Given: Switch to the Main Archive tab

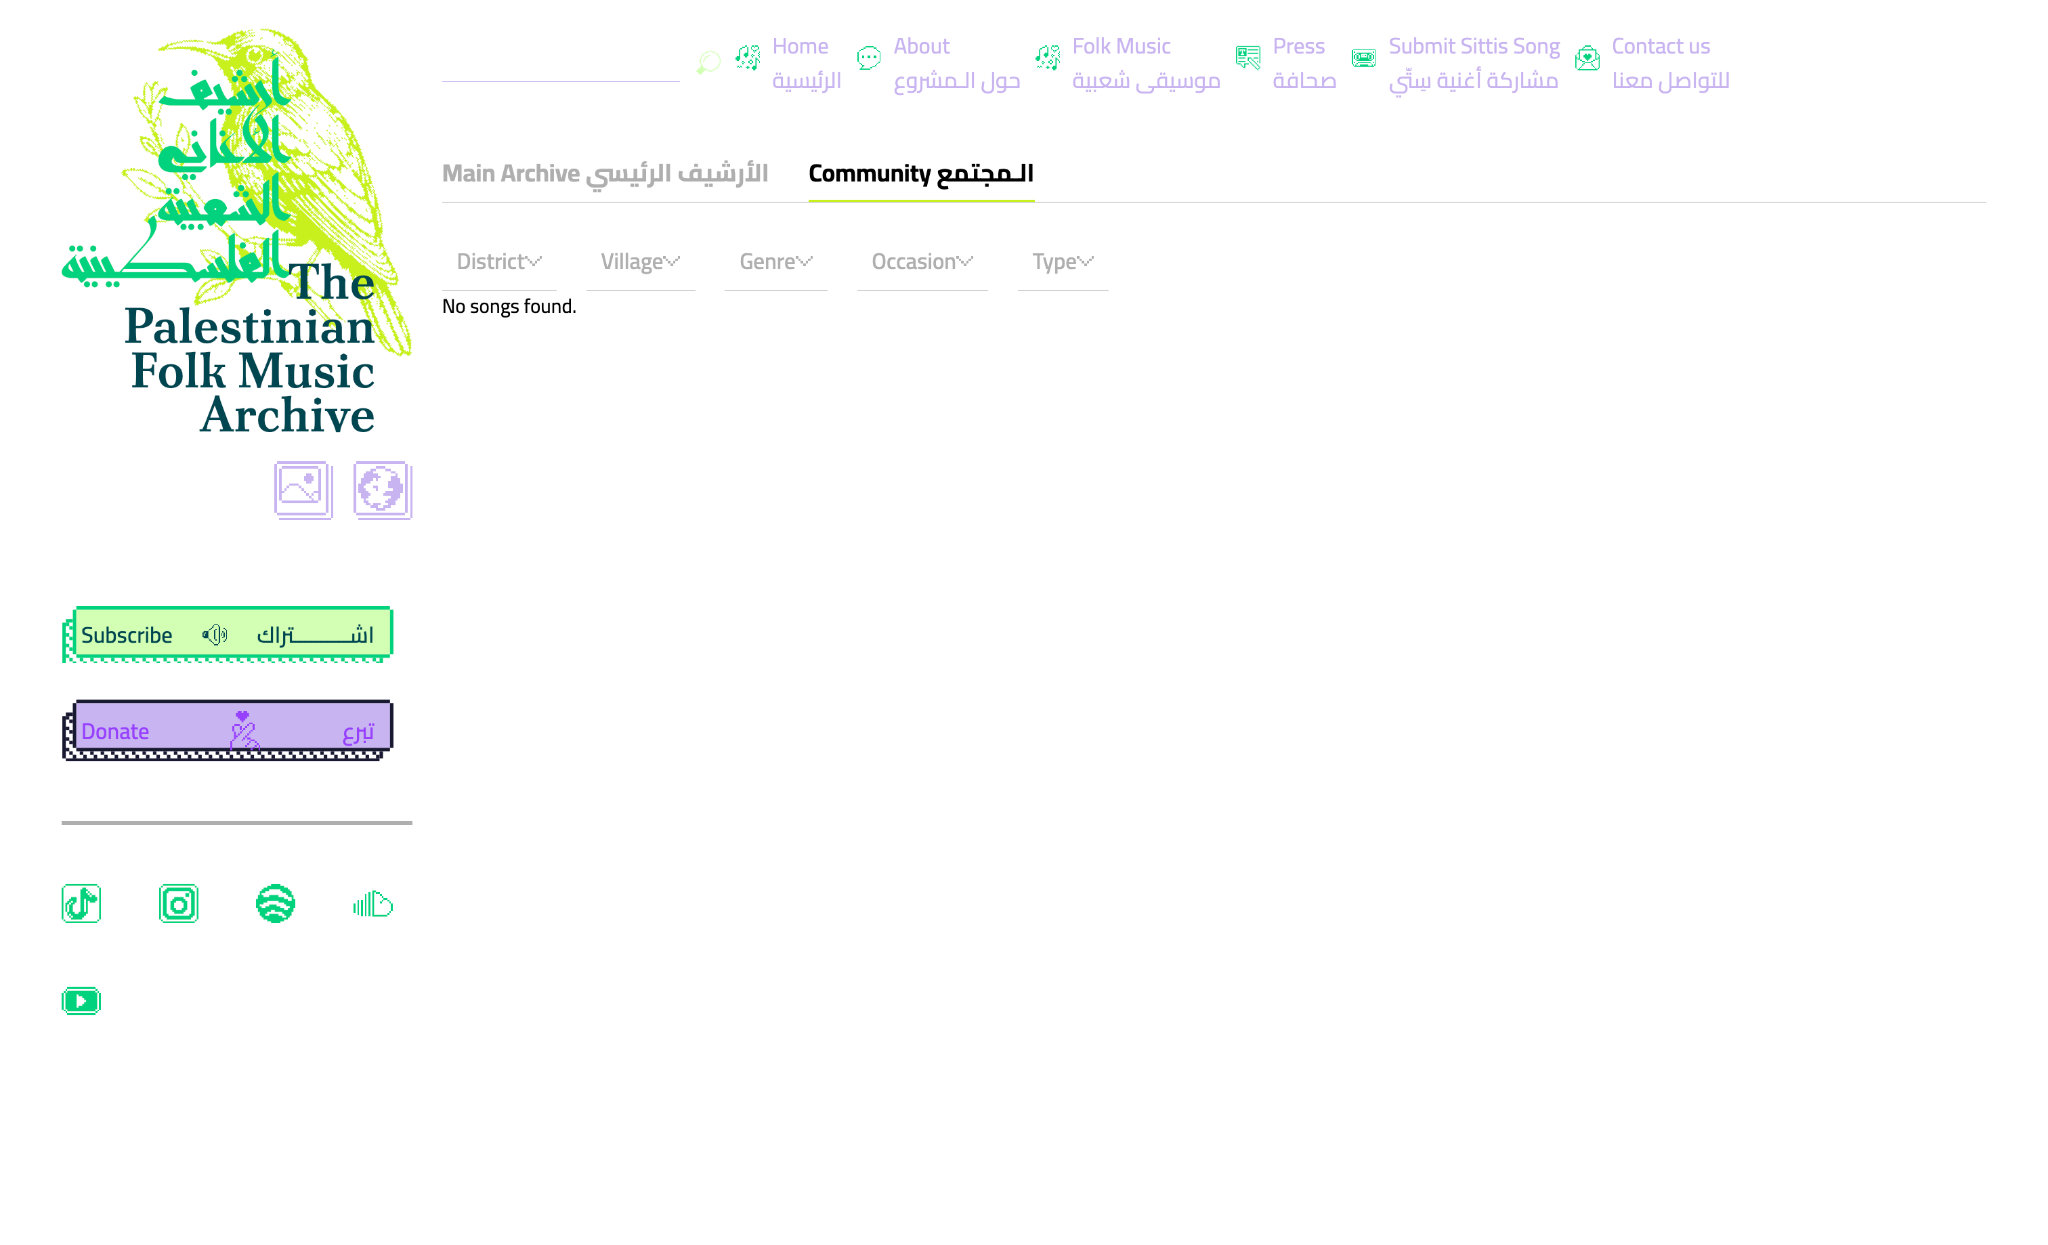Looking at the screenshot, I should pyautogui.click(x=605, y=174).
